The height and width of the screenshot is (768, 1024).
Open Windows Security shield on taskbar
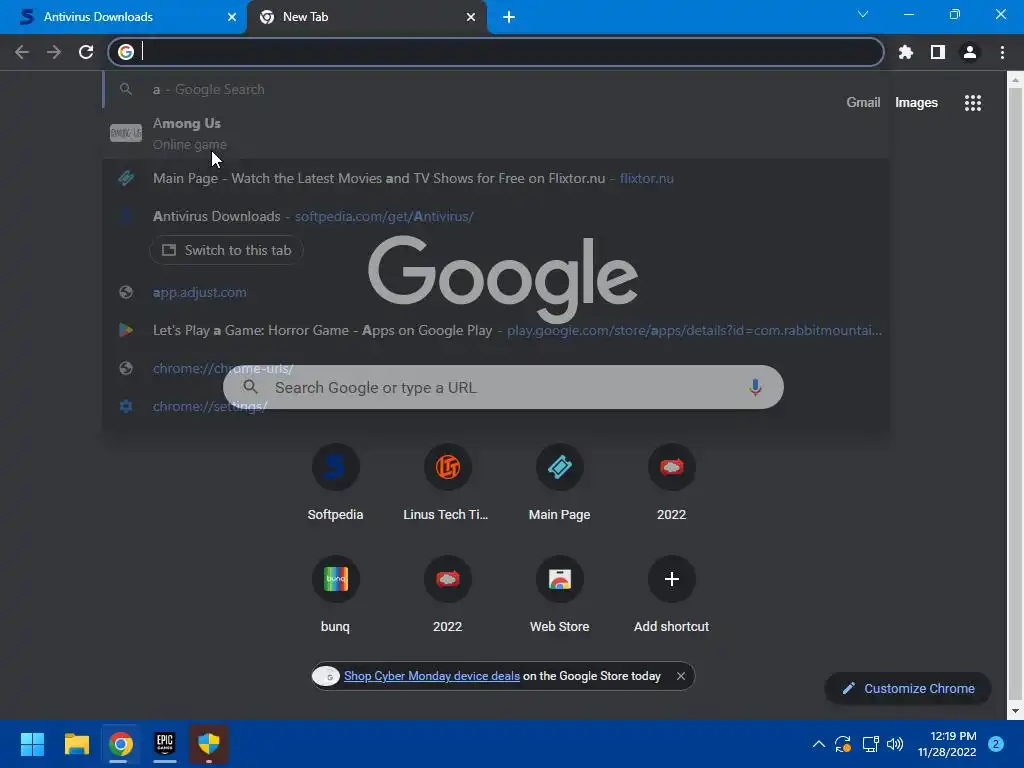[209, 744]
